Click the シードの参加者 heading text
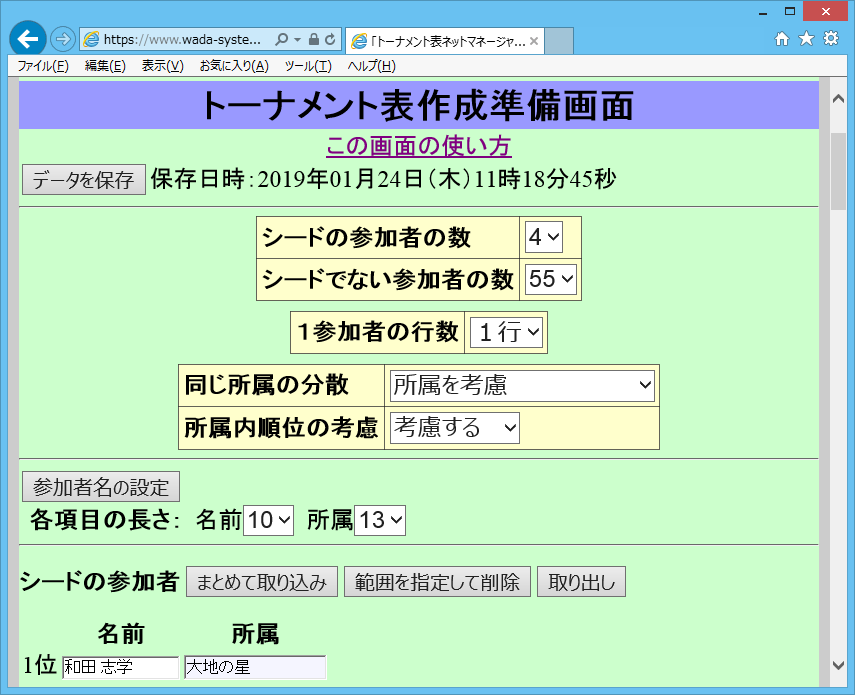This screenshot has height=695, width=855. [x=99, y=582]
